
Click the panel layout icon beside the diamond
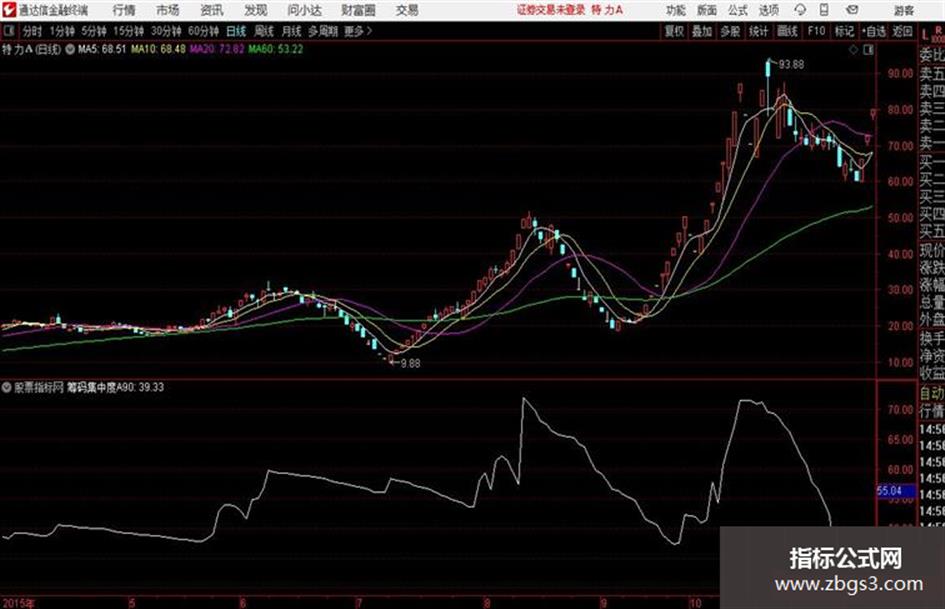click(868, 50)
